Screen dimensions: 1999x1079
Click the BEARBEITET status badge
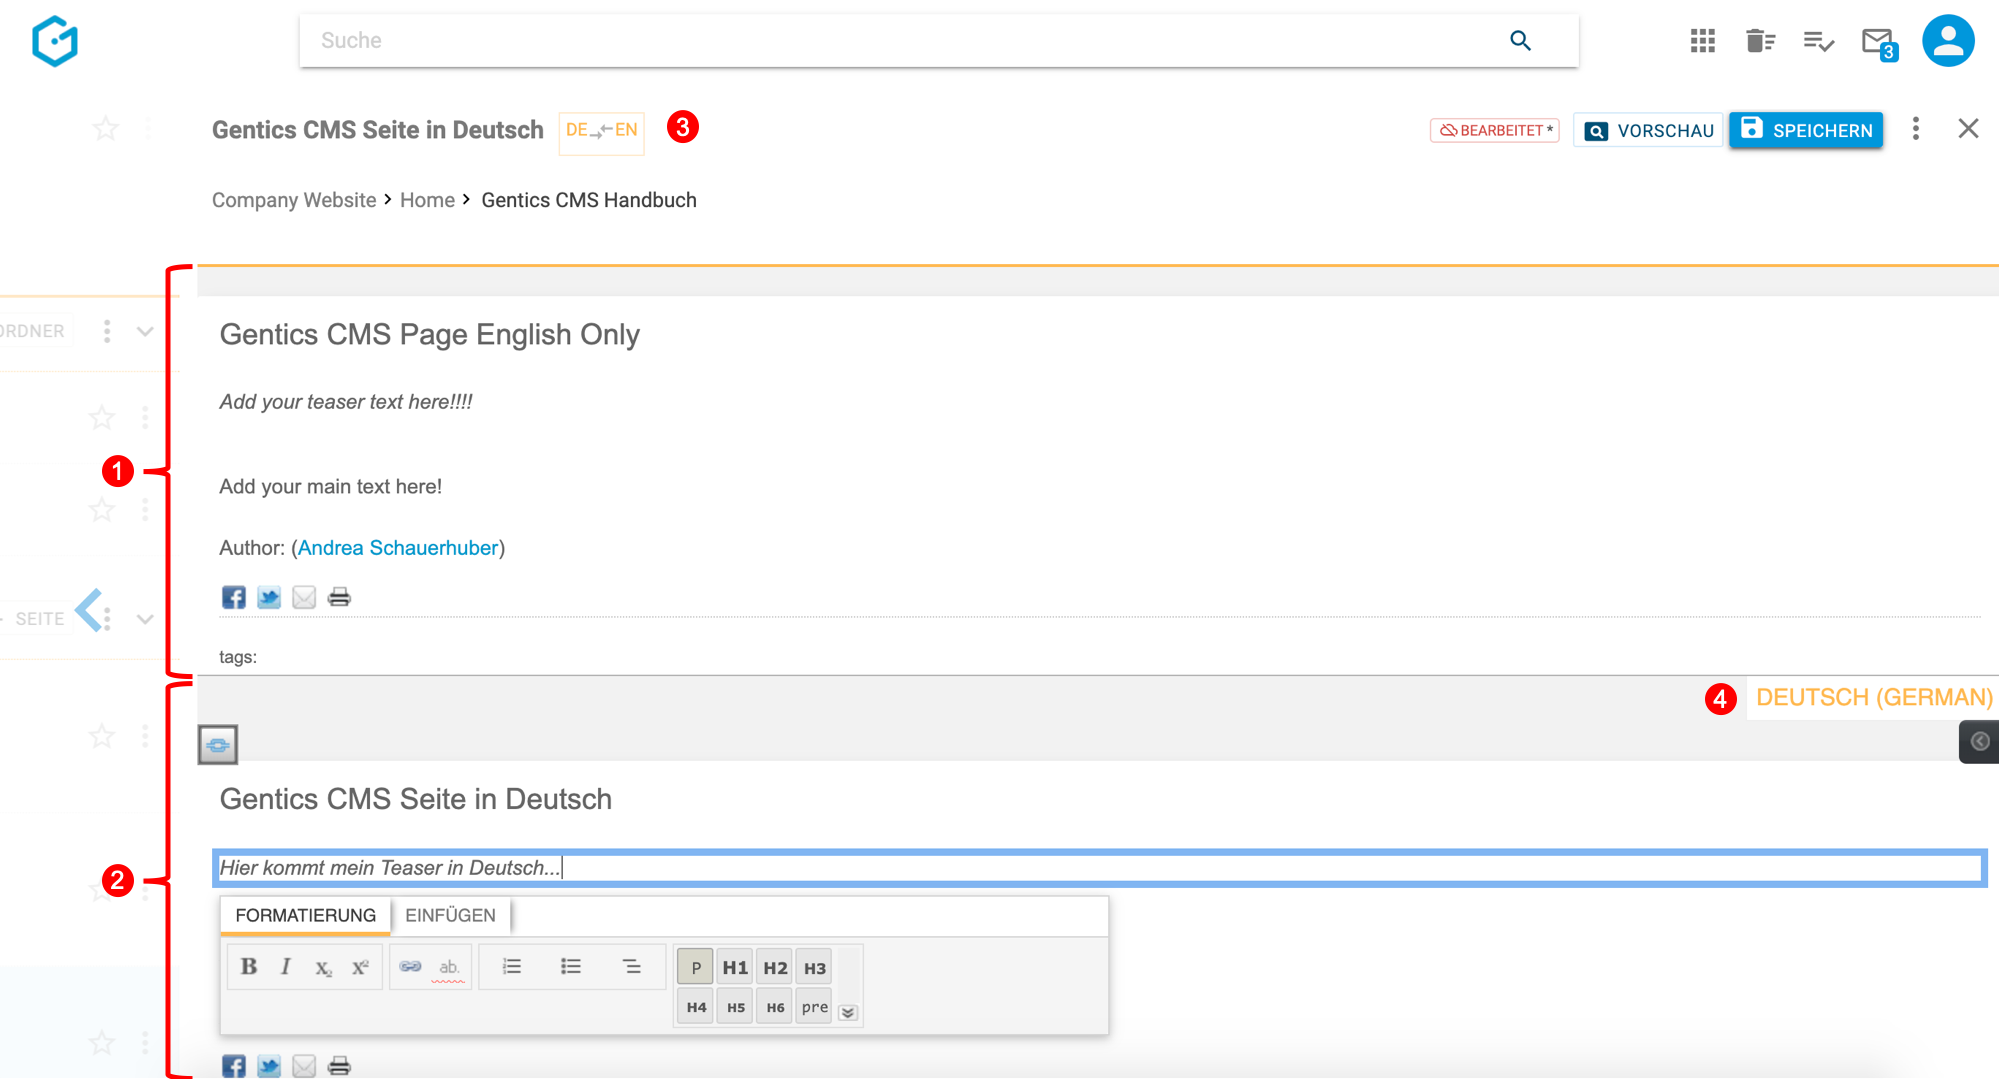click(x=1494, y=131)
